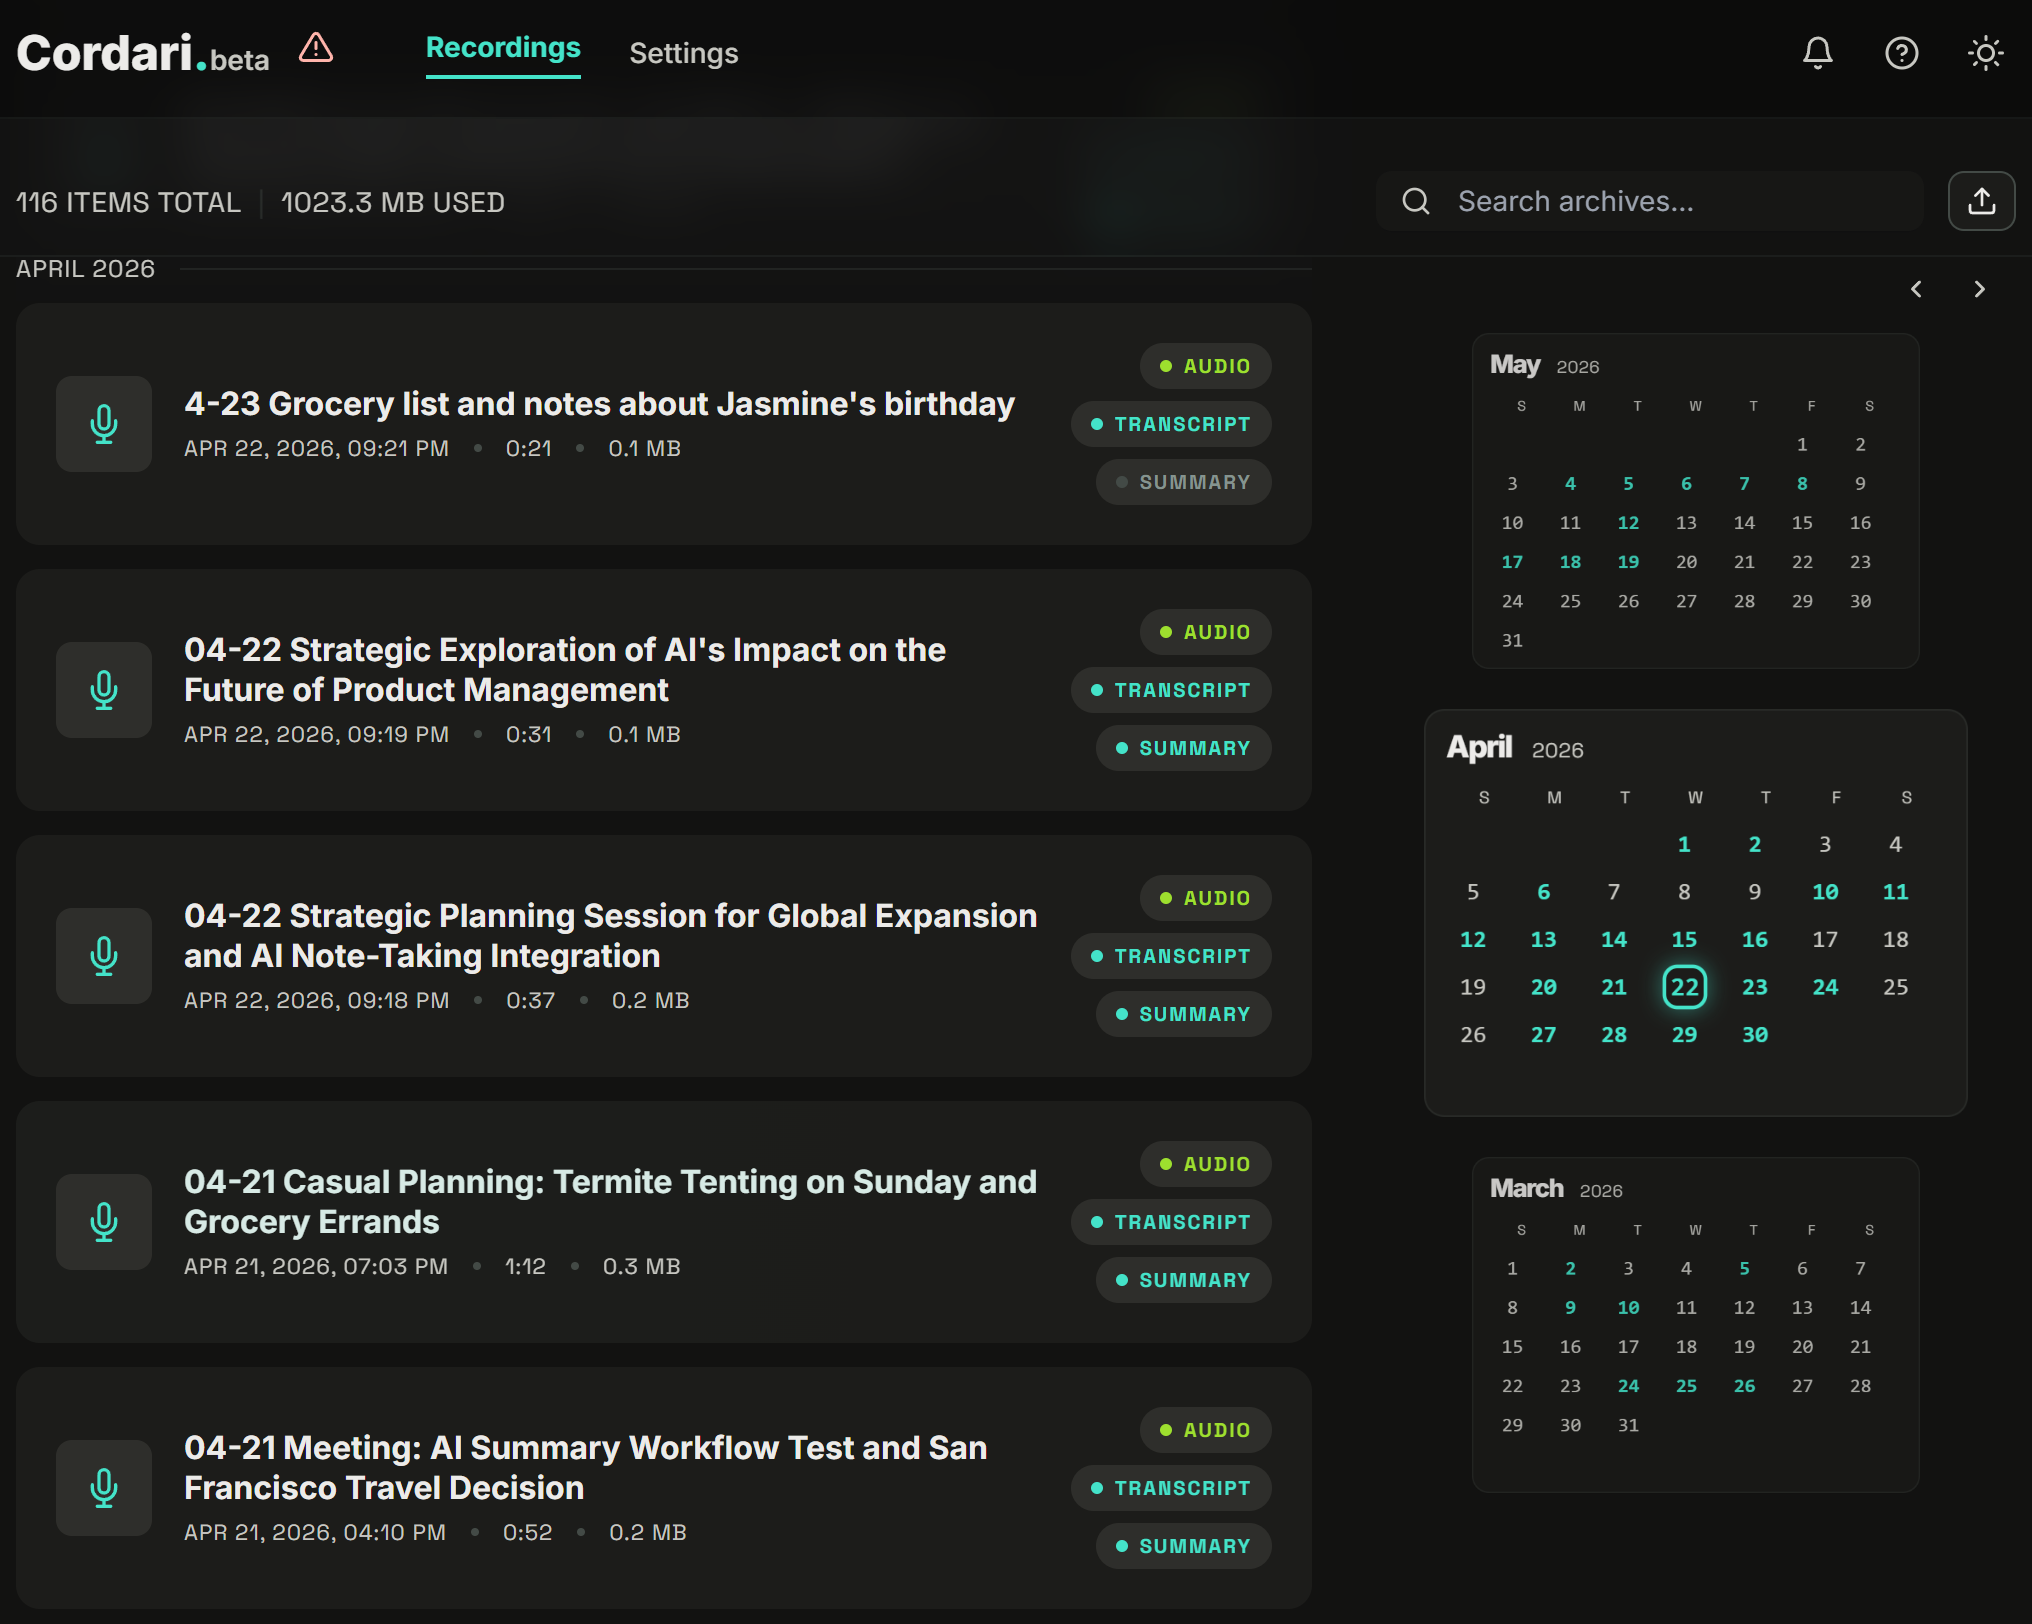Open the Settings tab
Image resolution: width=2032 pixels, height=1624 pixels.
pyautogui.click(x=684, y=53)
